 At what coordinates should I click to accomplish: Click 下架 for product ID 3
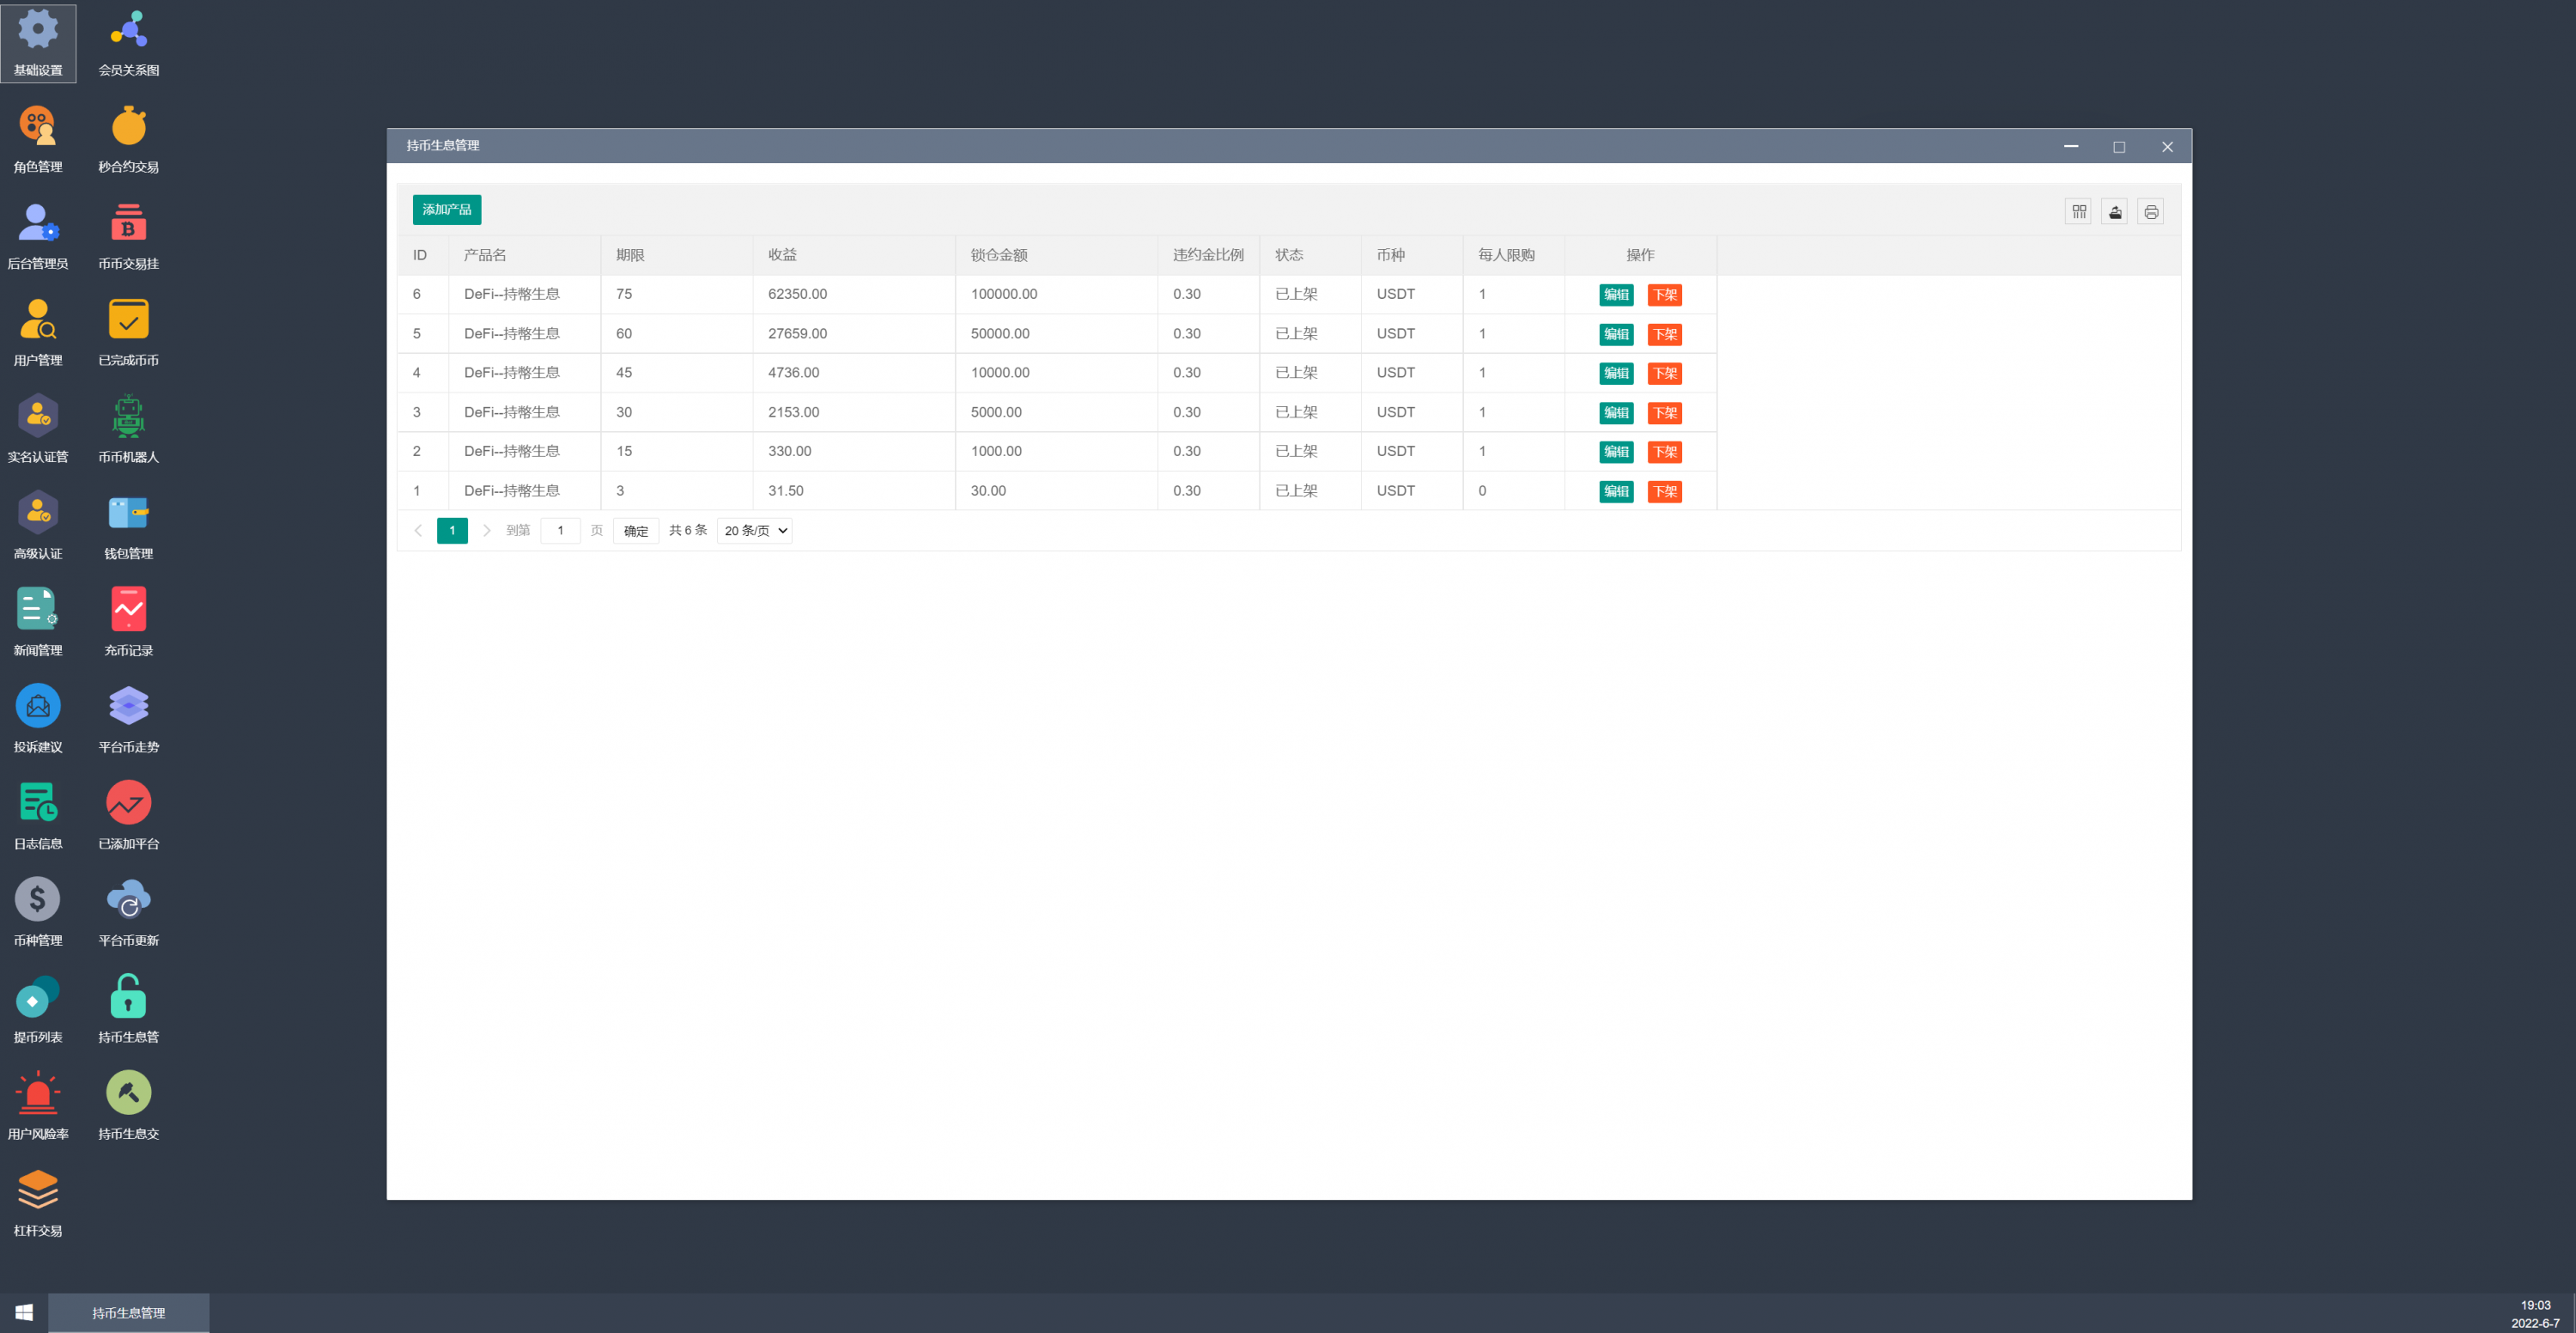point(1664,413)
